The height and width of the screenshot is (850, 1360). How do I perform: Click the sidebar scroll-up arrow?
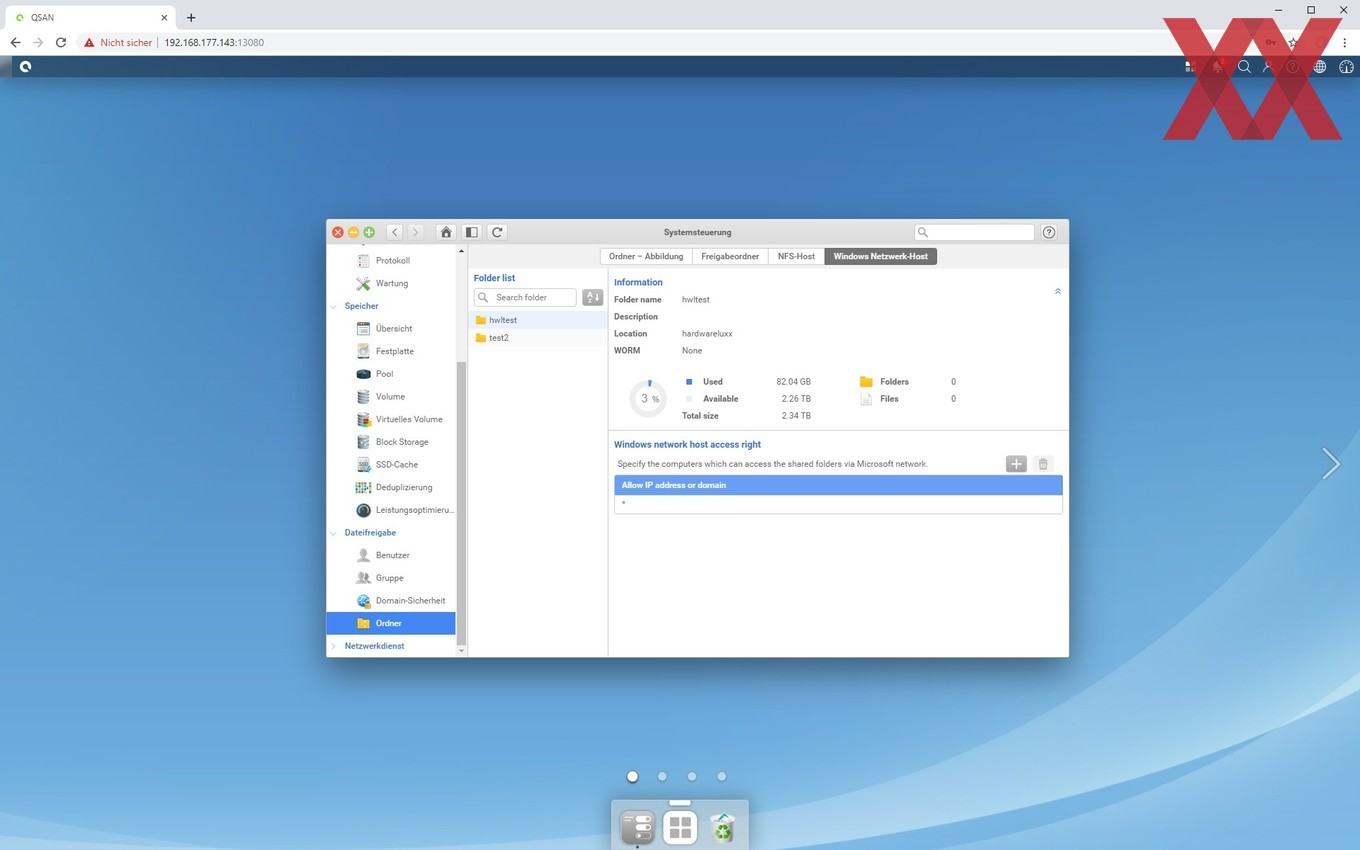pos(461,250)
